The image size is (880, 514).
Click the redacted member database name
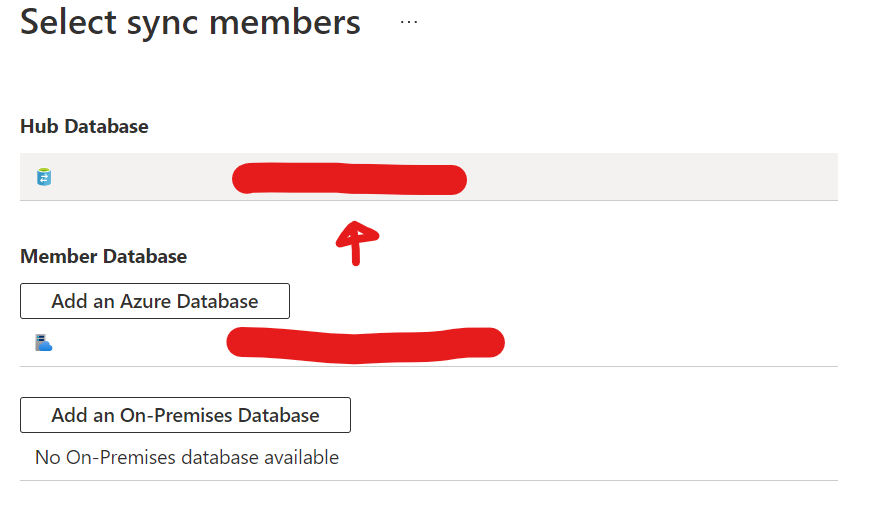click(x=365, y=343)
